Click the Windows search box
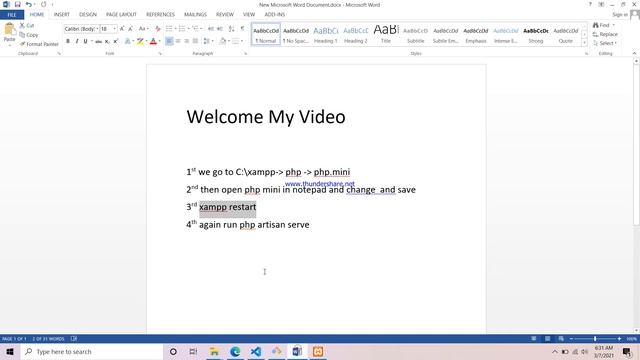The image size is (640, 360). coord(92,351)
